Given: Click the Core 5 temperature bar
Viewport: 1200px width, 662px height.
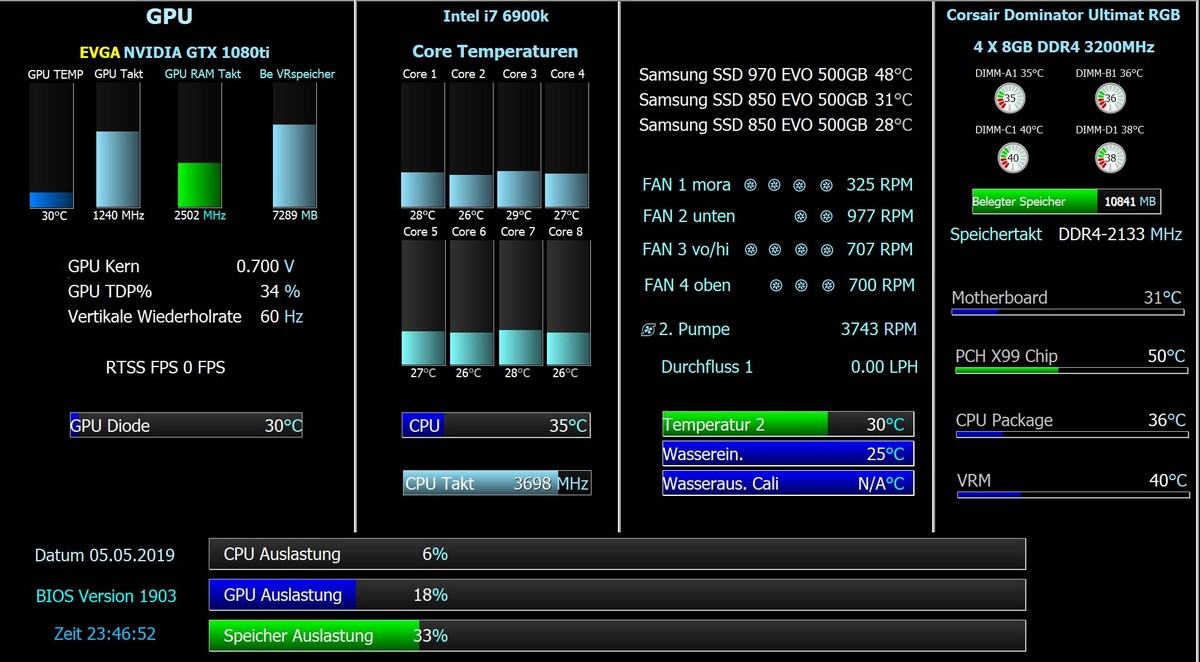Looking at the screenshot, I should pyautogui.click(x=423, y=302).
